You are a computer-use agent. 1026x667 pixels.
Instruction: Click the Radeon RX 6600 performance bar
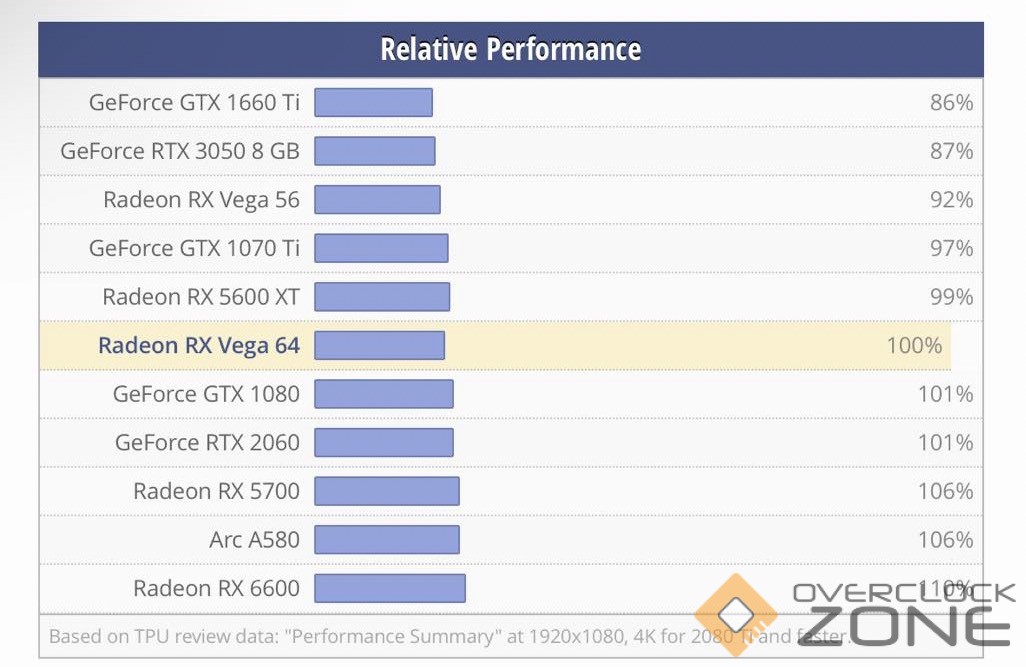(x=390, y=588)
